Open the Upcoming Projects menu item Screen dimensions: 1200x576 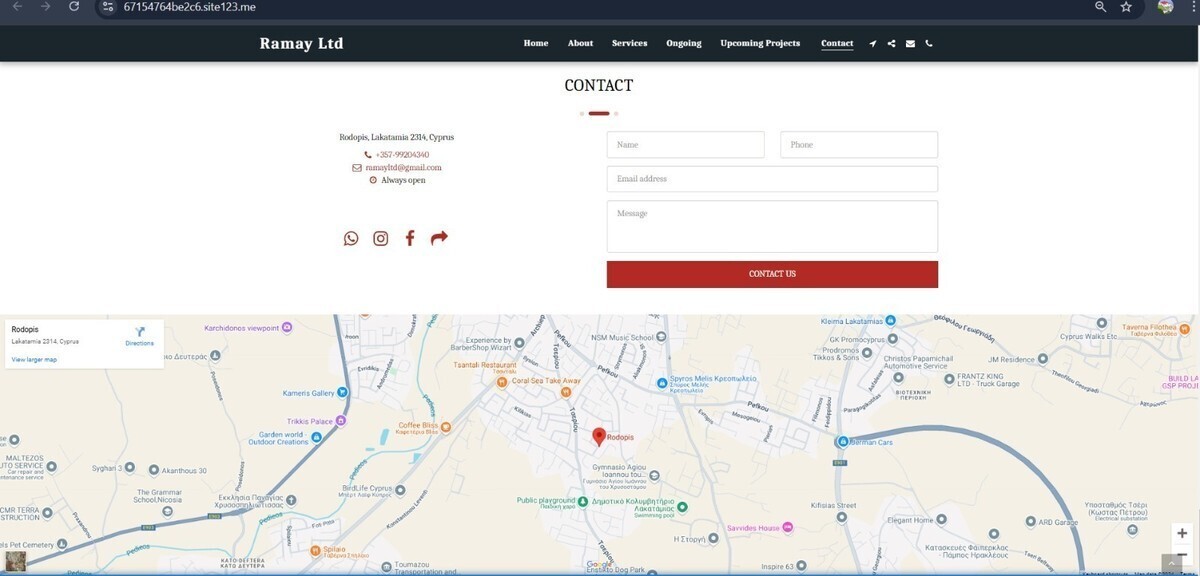click(x=760, y=43)
